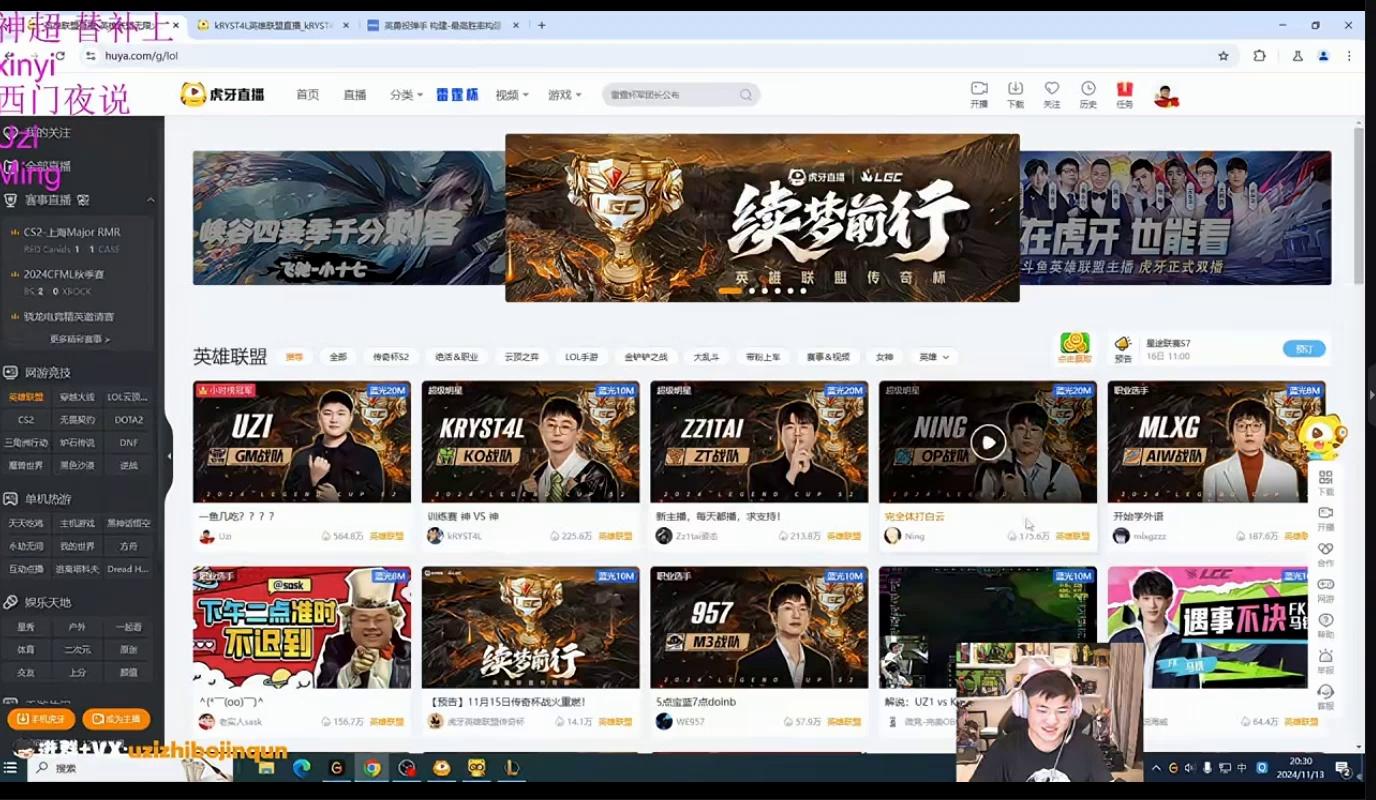1376x800 pixels.
Task: Select the 全部 category filter tab
Action: click(338, 357)
